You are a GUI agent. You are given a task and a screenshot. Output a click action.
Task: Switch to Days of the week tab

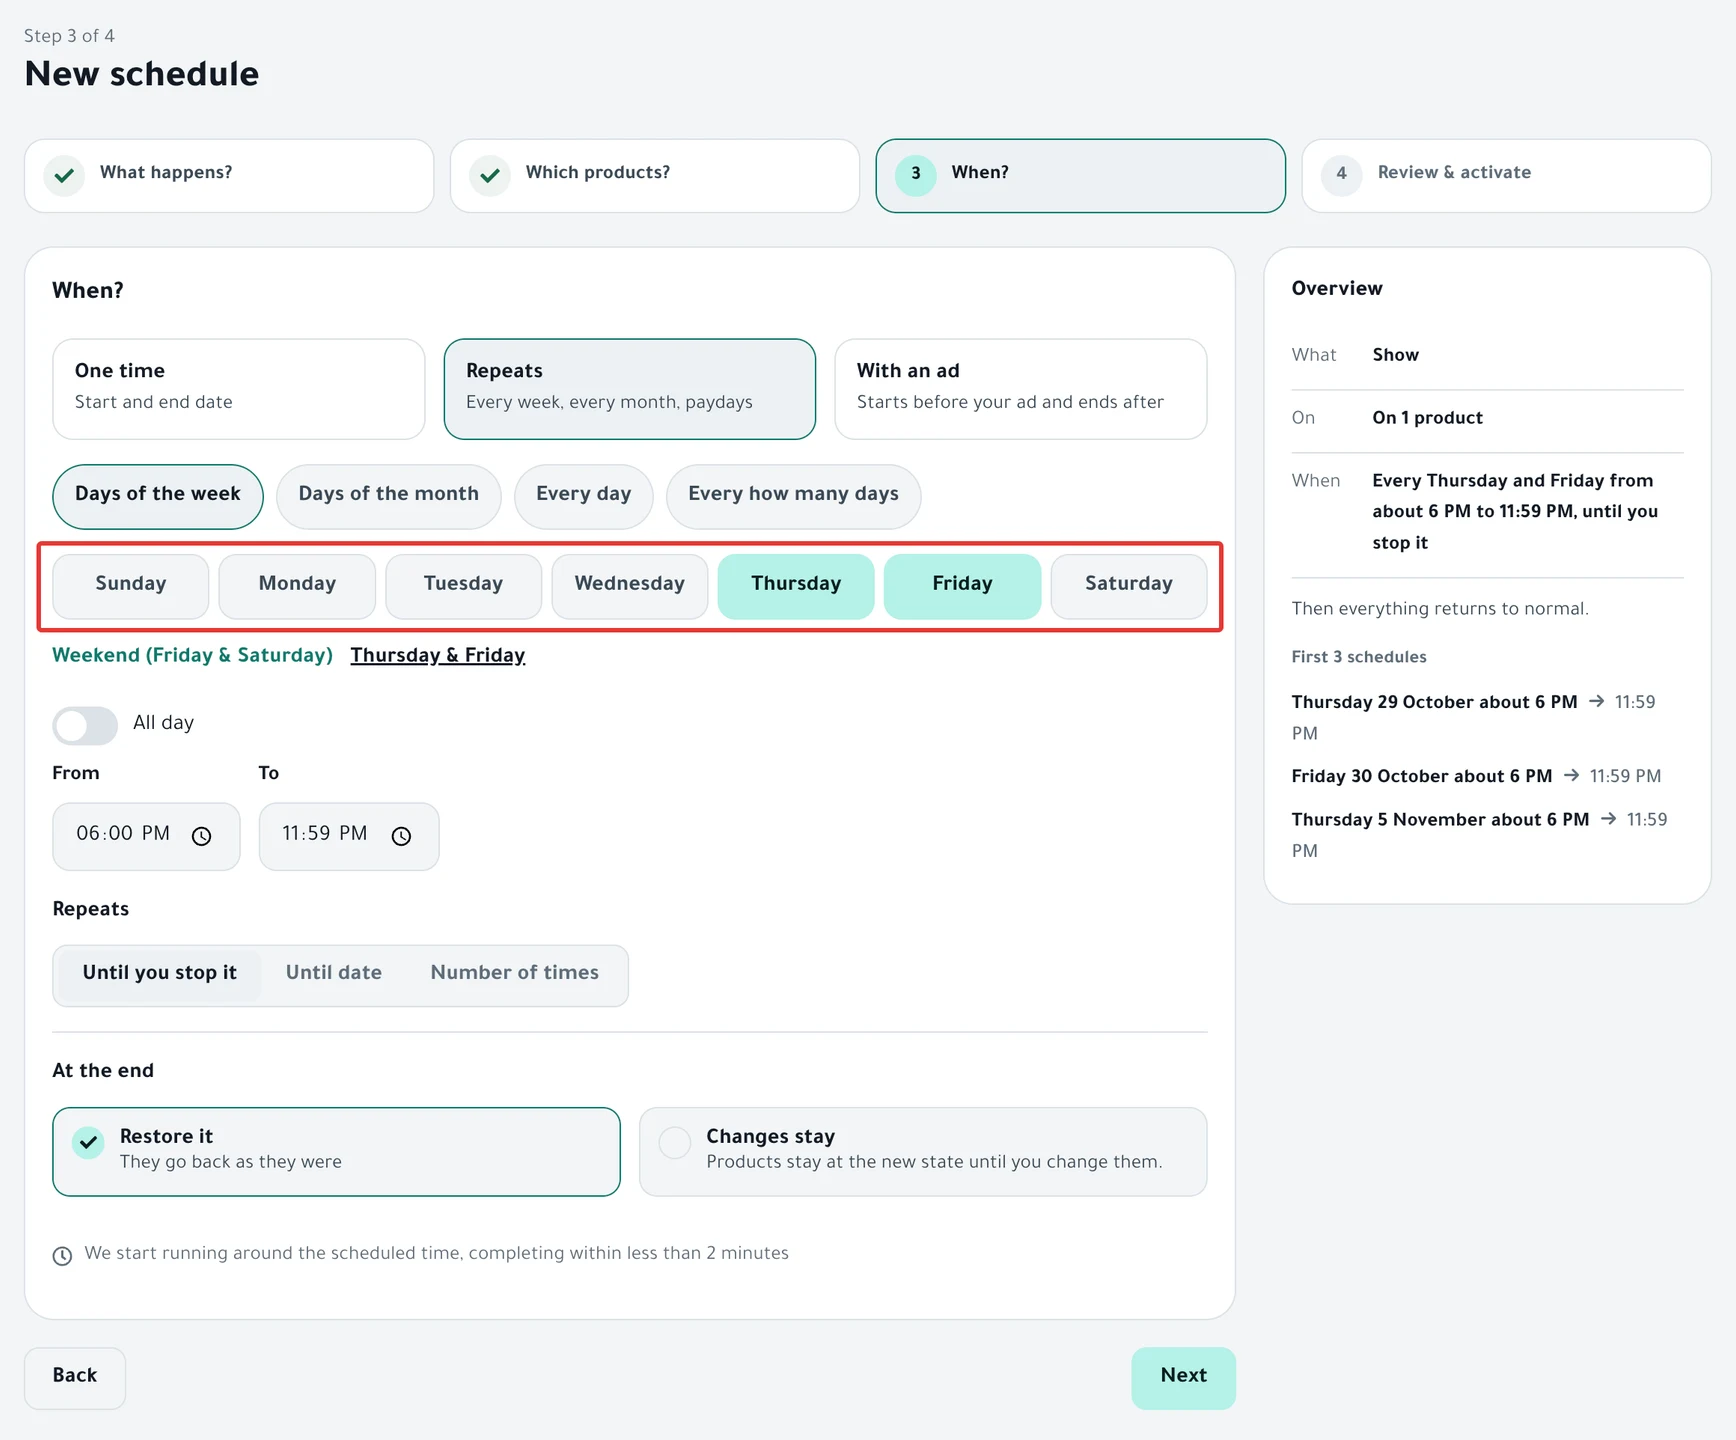point(158,496)
